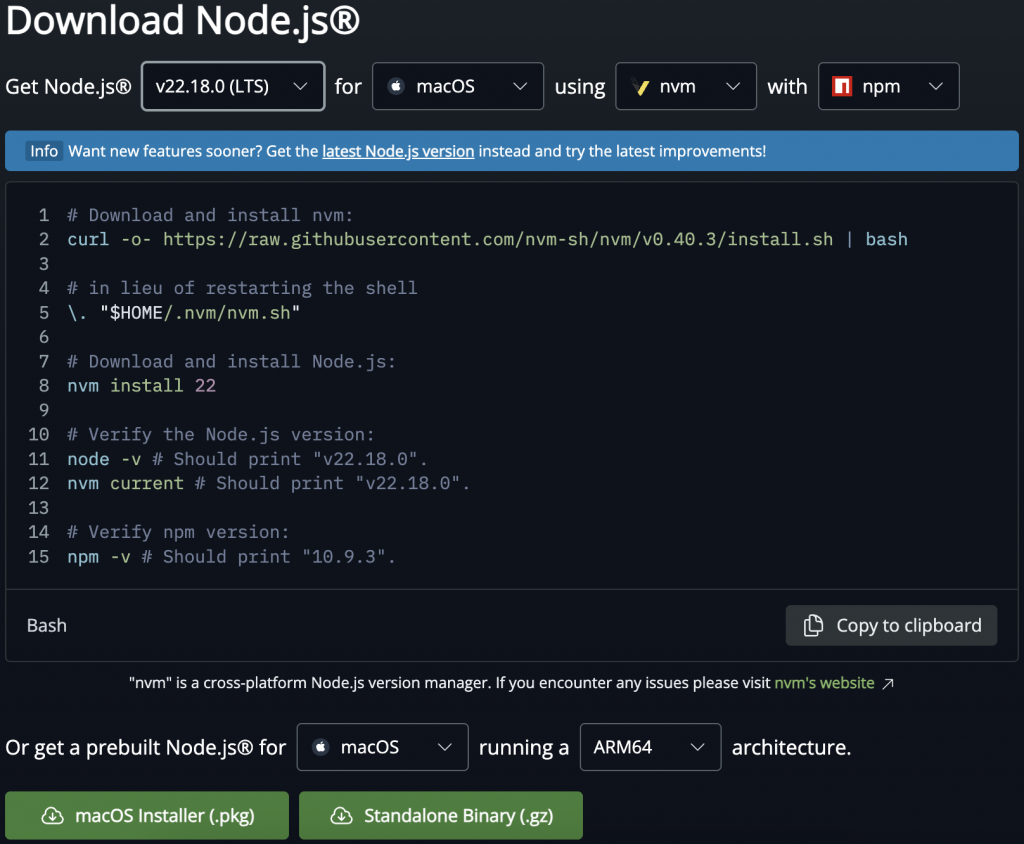Viewport: 1024px width, 844px height.
Task: Click the "# Verify npm version:" comment
Action: 178,532
